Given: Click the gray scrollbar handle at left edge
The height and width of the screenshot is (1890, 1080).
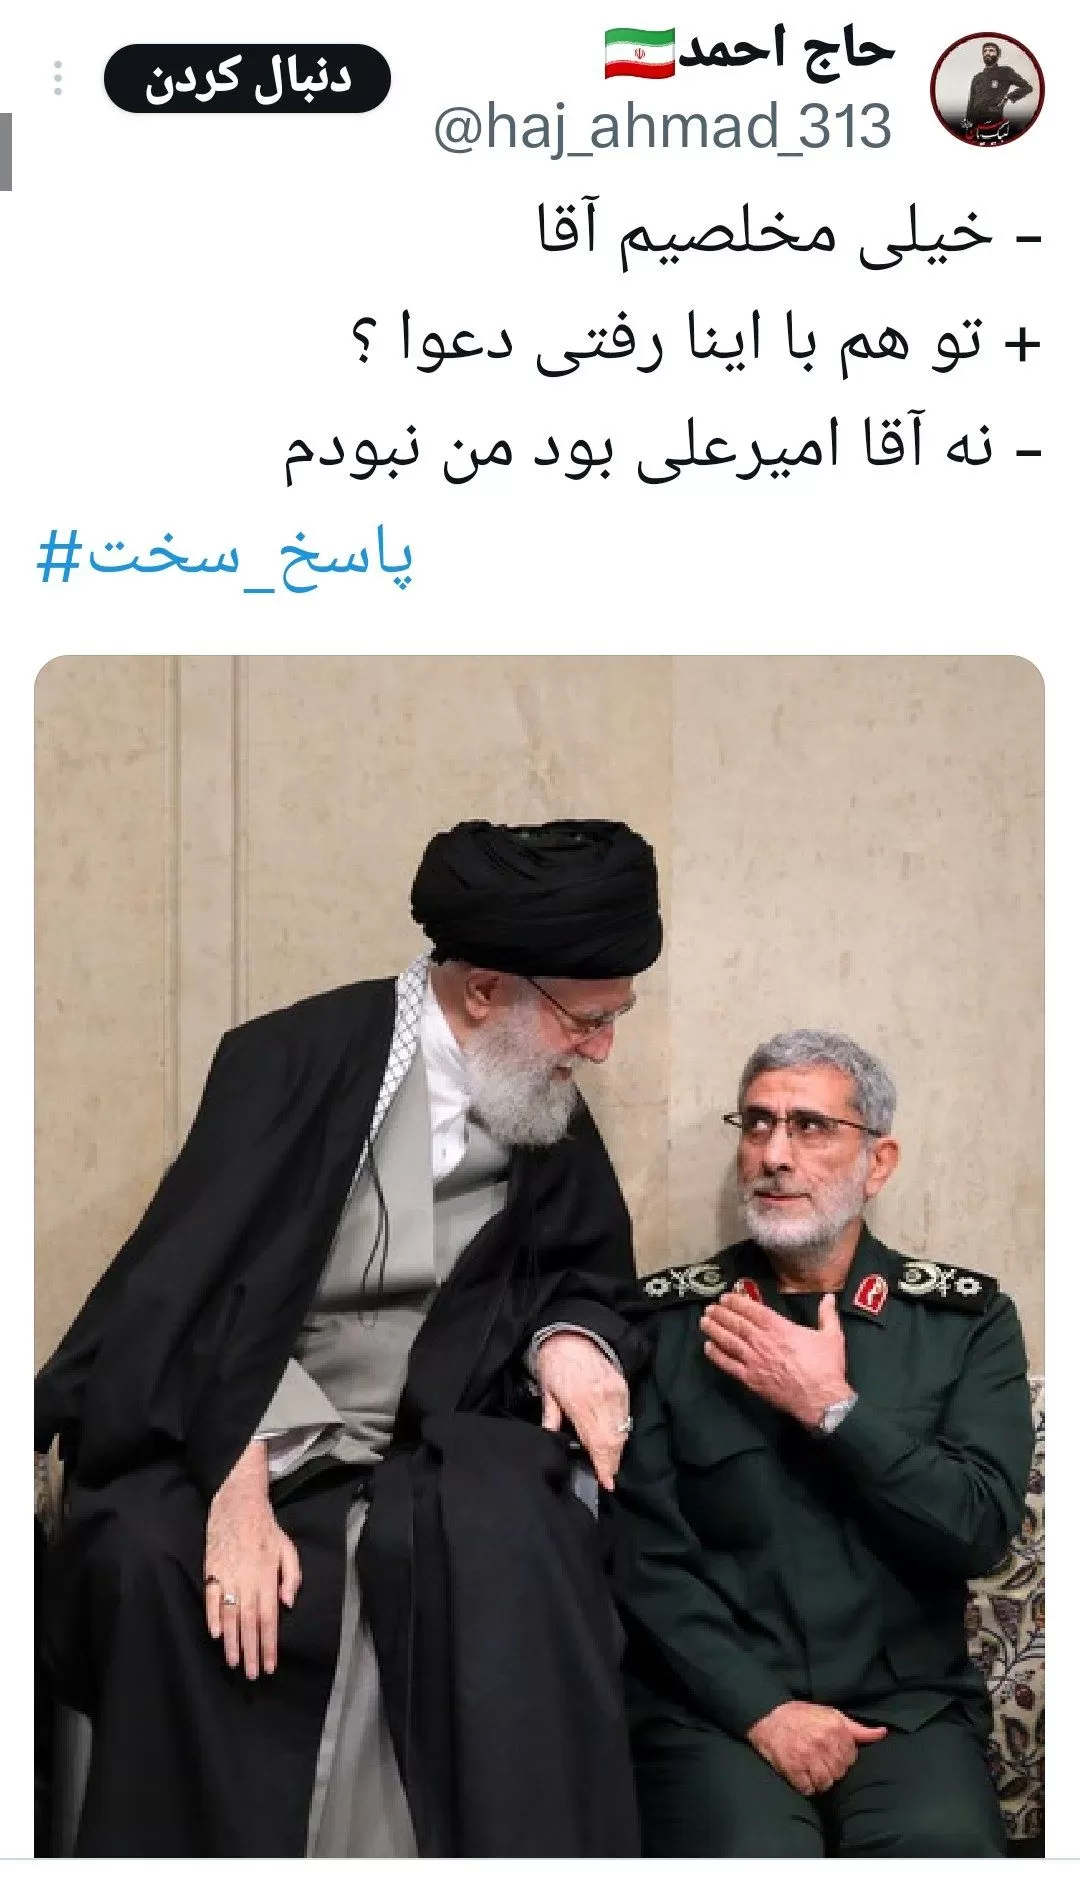Looking at the screenshot, I should (x=5, y=152).
